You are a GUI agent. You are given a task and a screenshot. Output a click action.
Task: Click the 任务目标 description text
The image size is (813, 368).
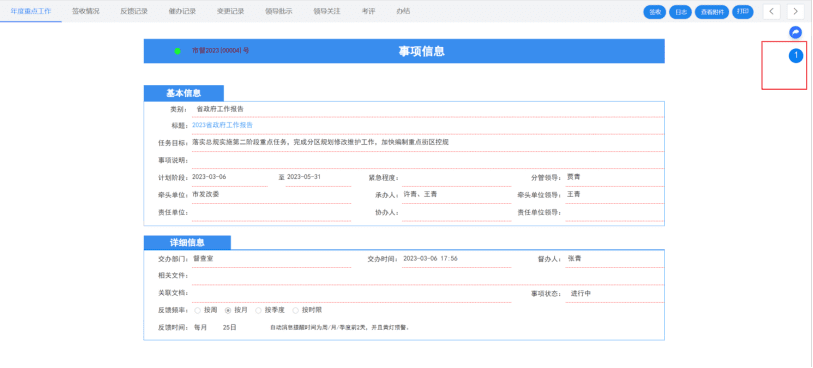320,141
